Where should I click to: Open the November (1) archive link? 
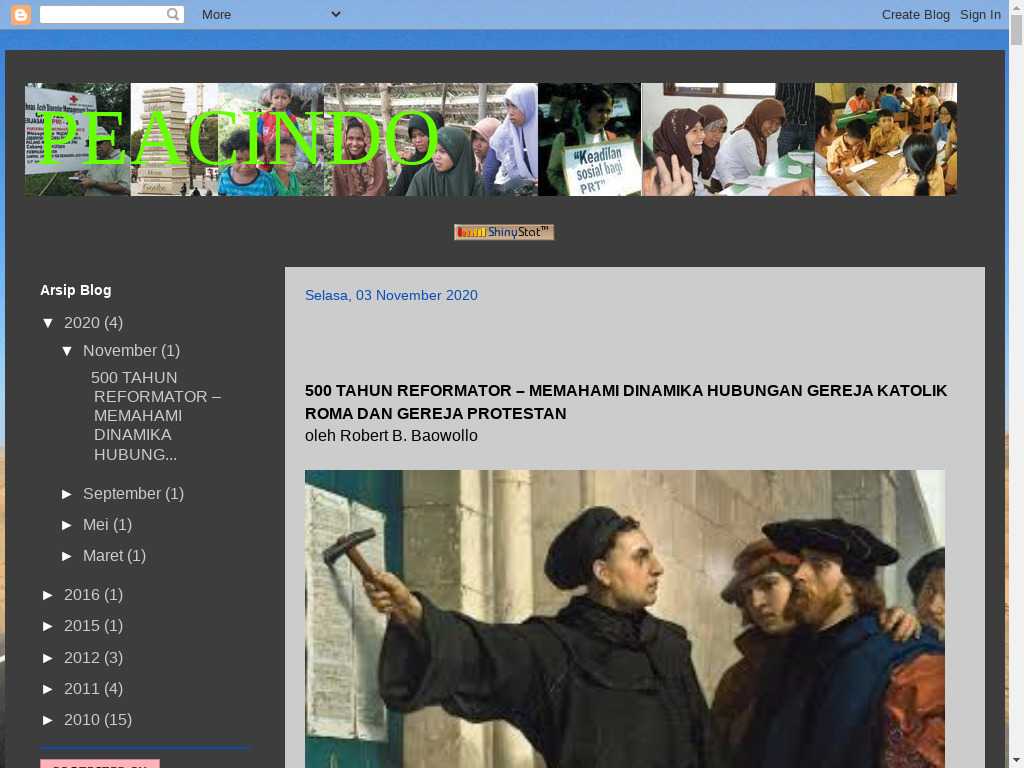pos(120,351)
